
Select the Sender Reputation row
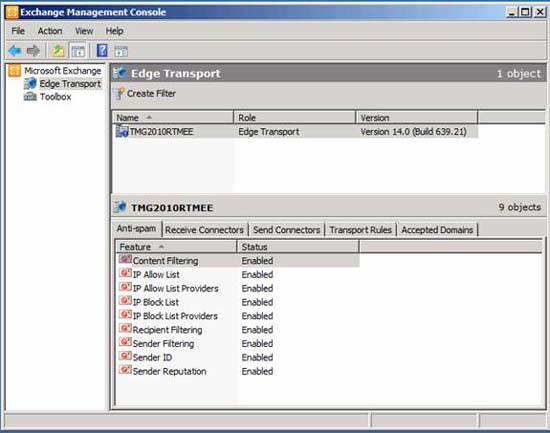[x=238, y=371]
